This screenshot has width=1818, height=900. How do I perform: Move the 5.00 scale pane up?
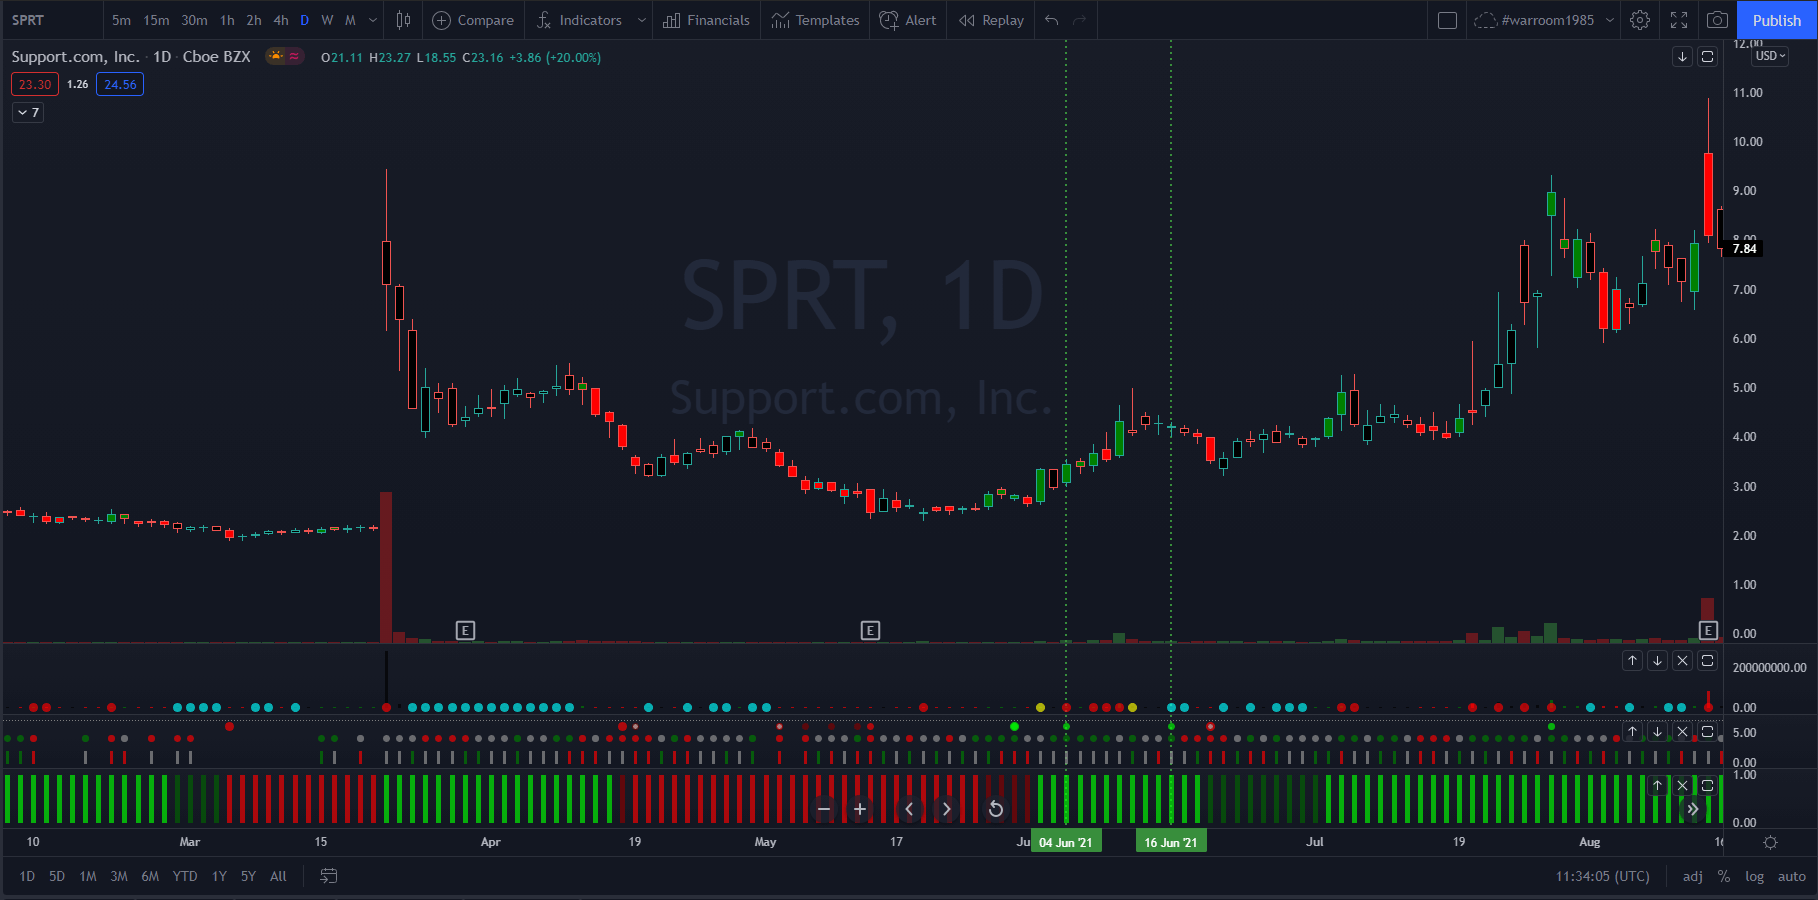1632,732
